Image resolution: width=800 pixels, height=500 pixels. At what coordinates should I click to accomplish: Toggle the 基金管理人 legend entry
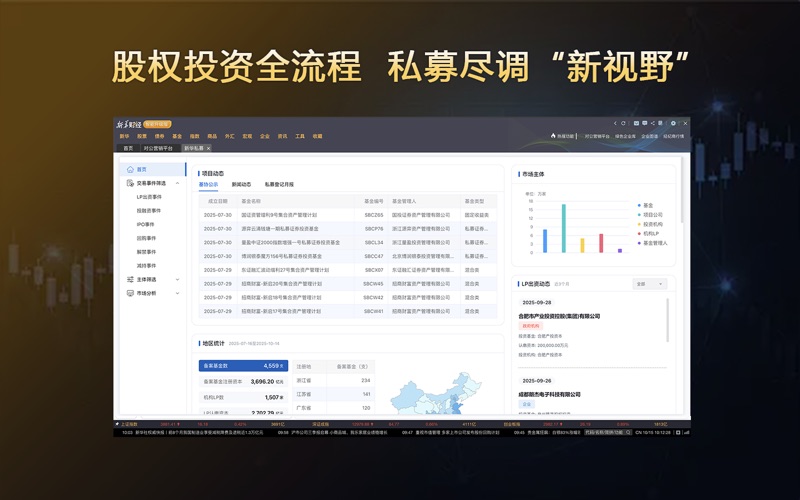tap(652, 243)
